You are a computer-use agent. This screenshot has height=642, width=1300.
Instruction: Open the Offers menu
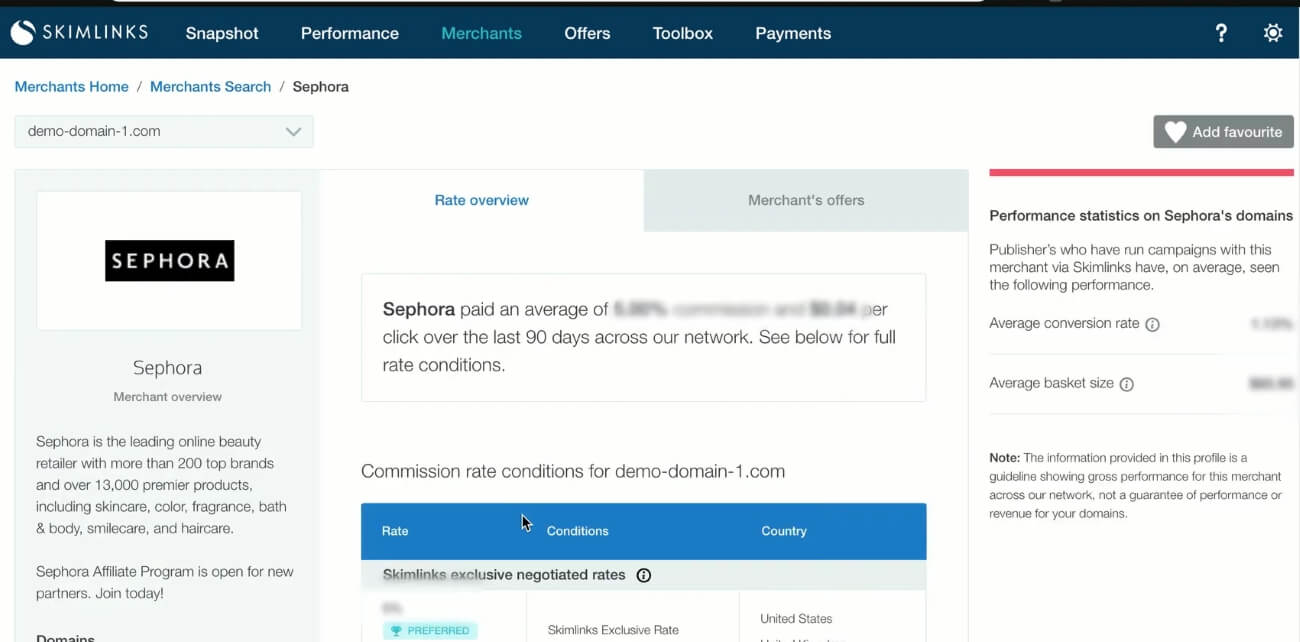587,33
